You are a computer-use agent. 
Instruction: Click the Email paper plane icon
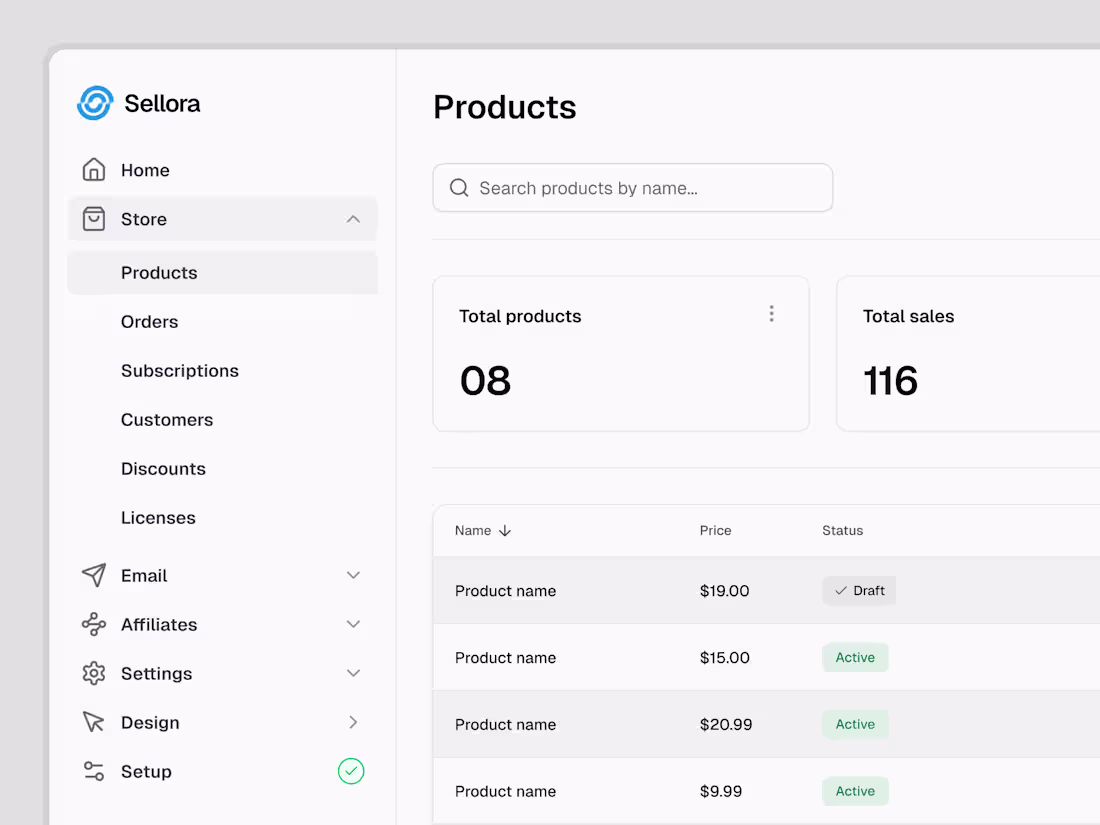pos(93,575)
